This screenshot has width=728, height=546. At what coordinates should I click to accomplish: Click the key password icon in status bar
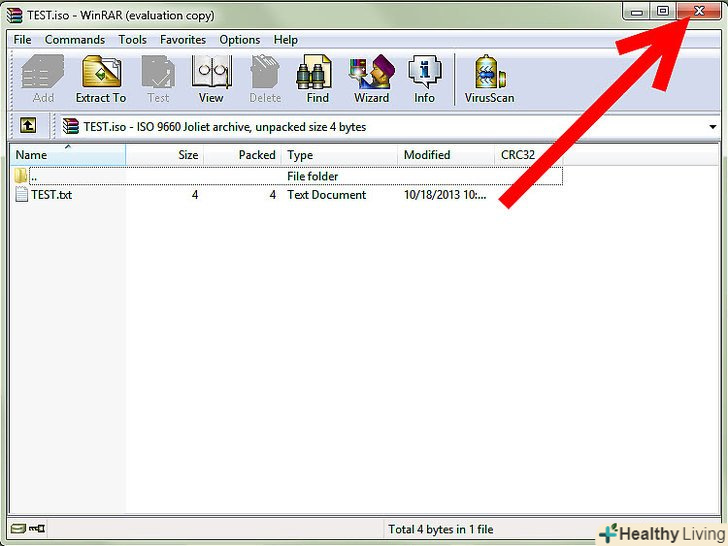pyautogui.click(x=37, y=528)
